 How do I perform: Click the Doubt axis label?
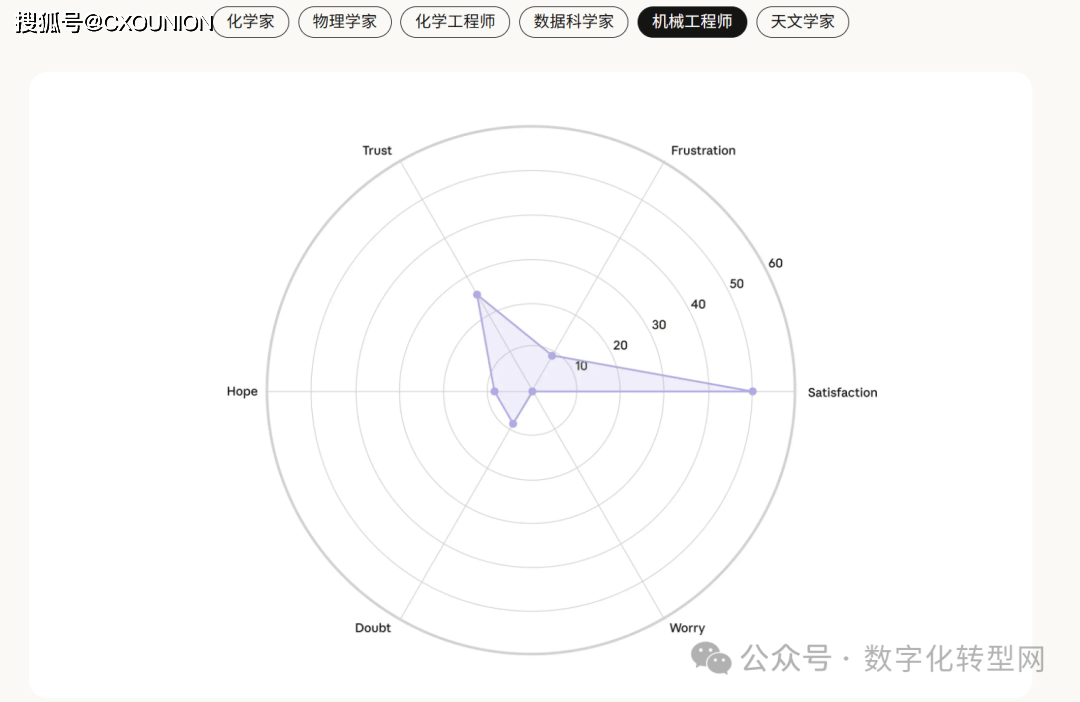tap(373, 628)
